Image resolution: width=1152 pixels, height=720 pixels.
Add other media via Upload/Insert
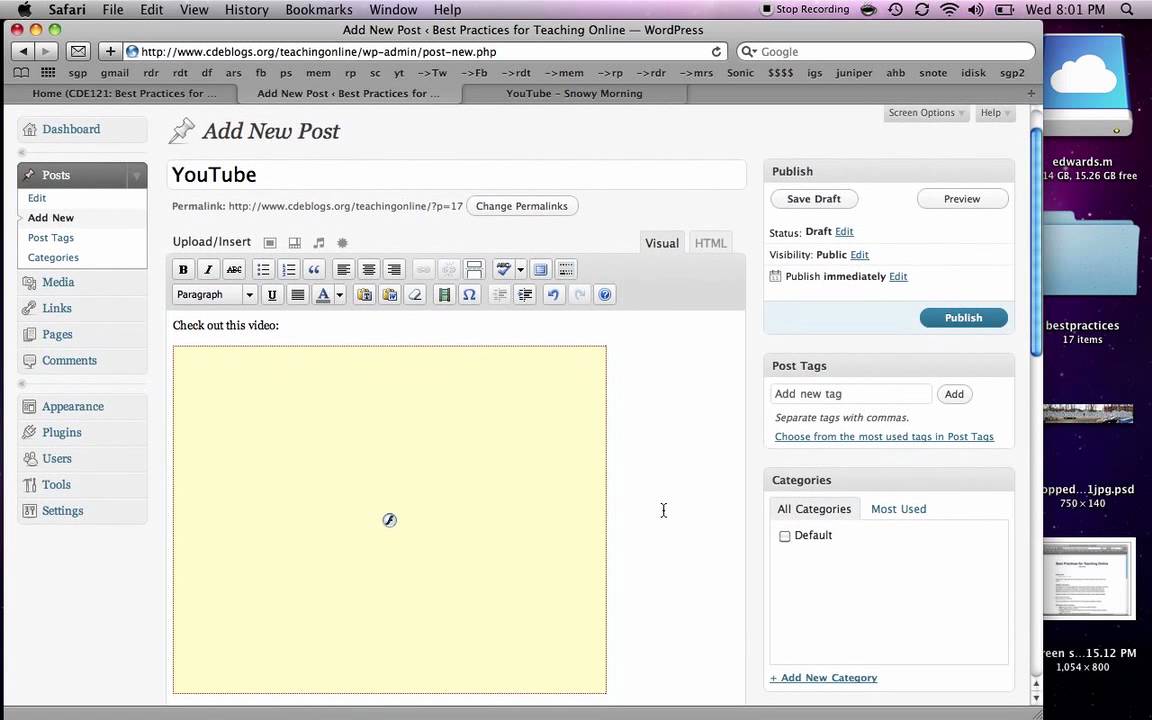[342, 242]
